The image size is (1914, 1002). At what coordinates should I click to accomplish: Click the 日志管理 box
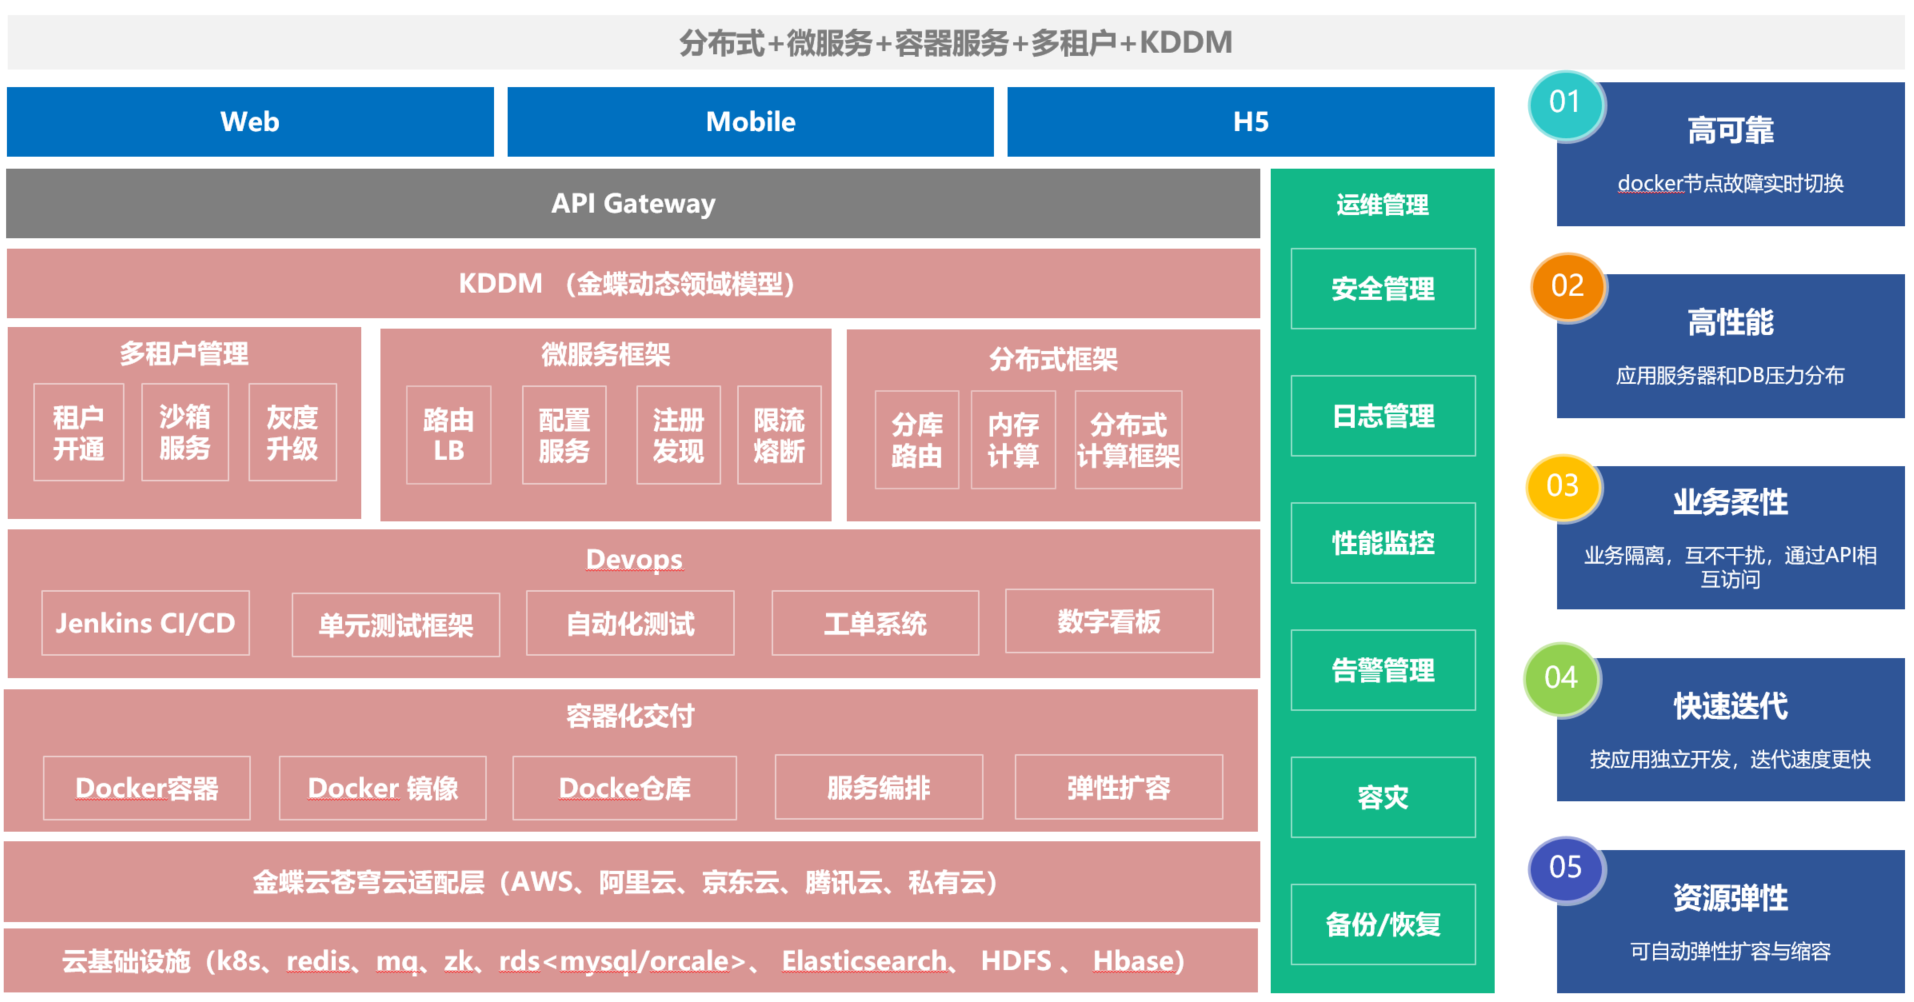[x=1383, y=416]
